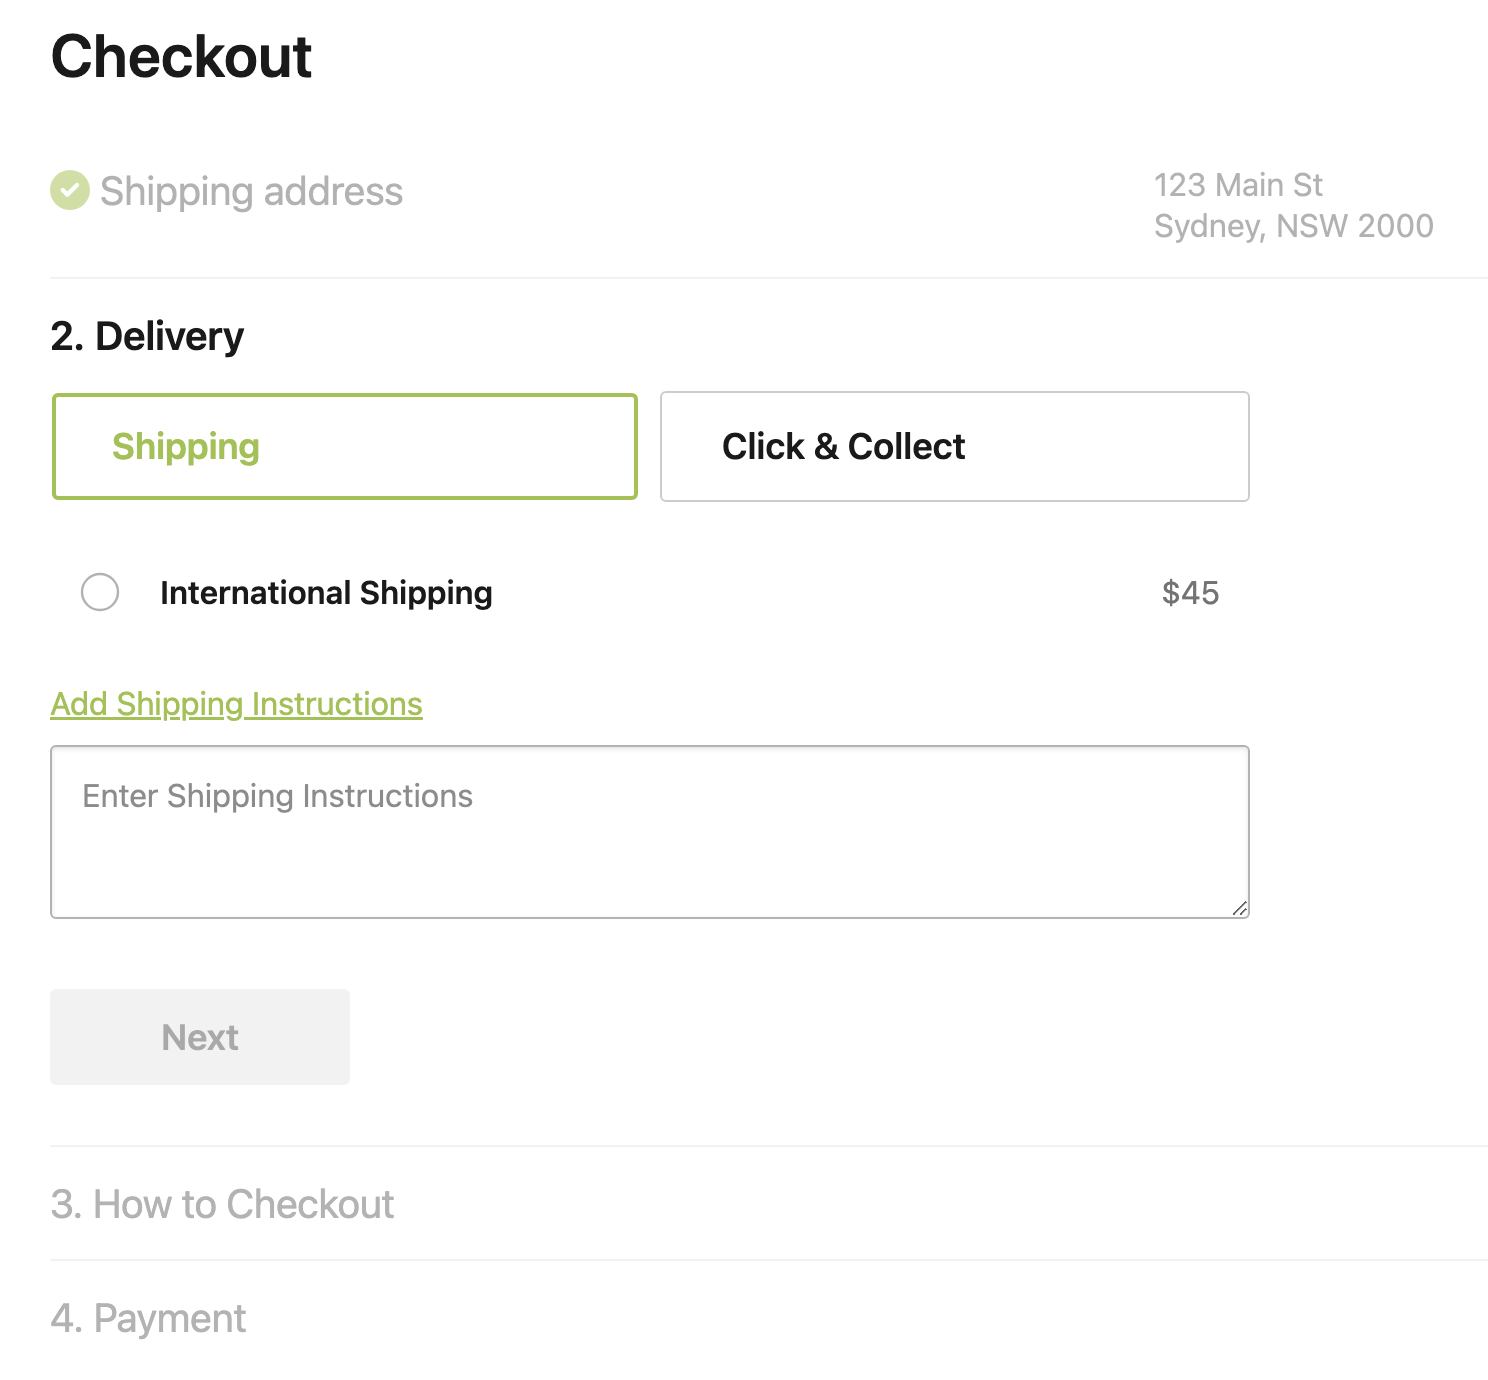
Task: Click the Shipping address step header
Action: pyautogui.click(x=251, y=192)
